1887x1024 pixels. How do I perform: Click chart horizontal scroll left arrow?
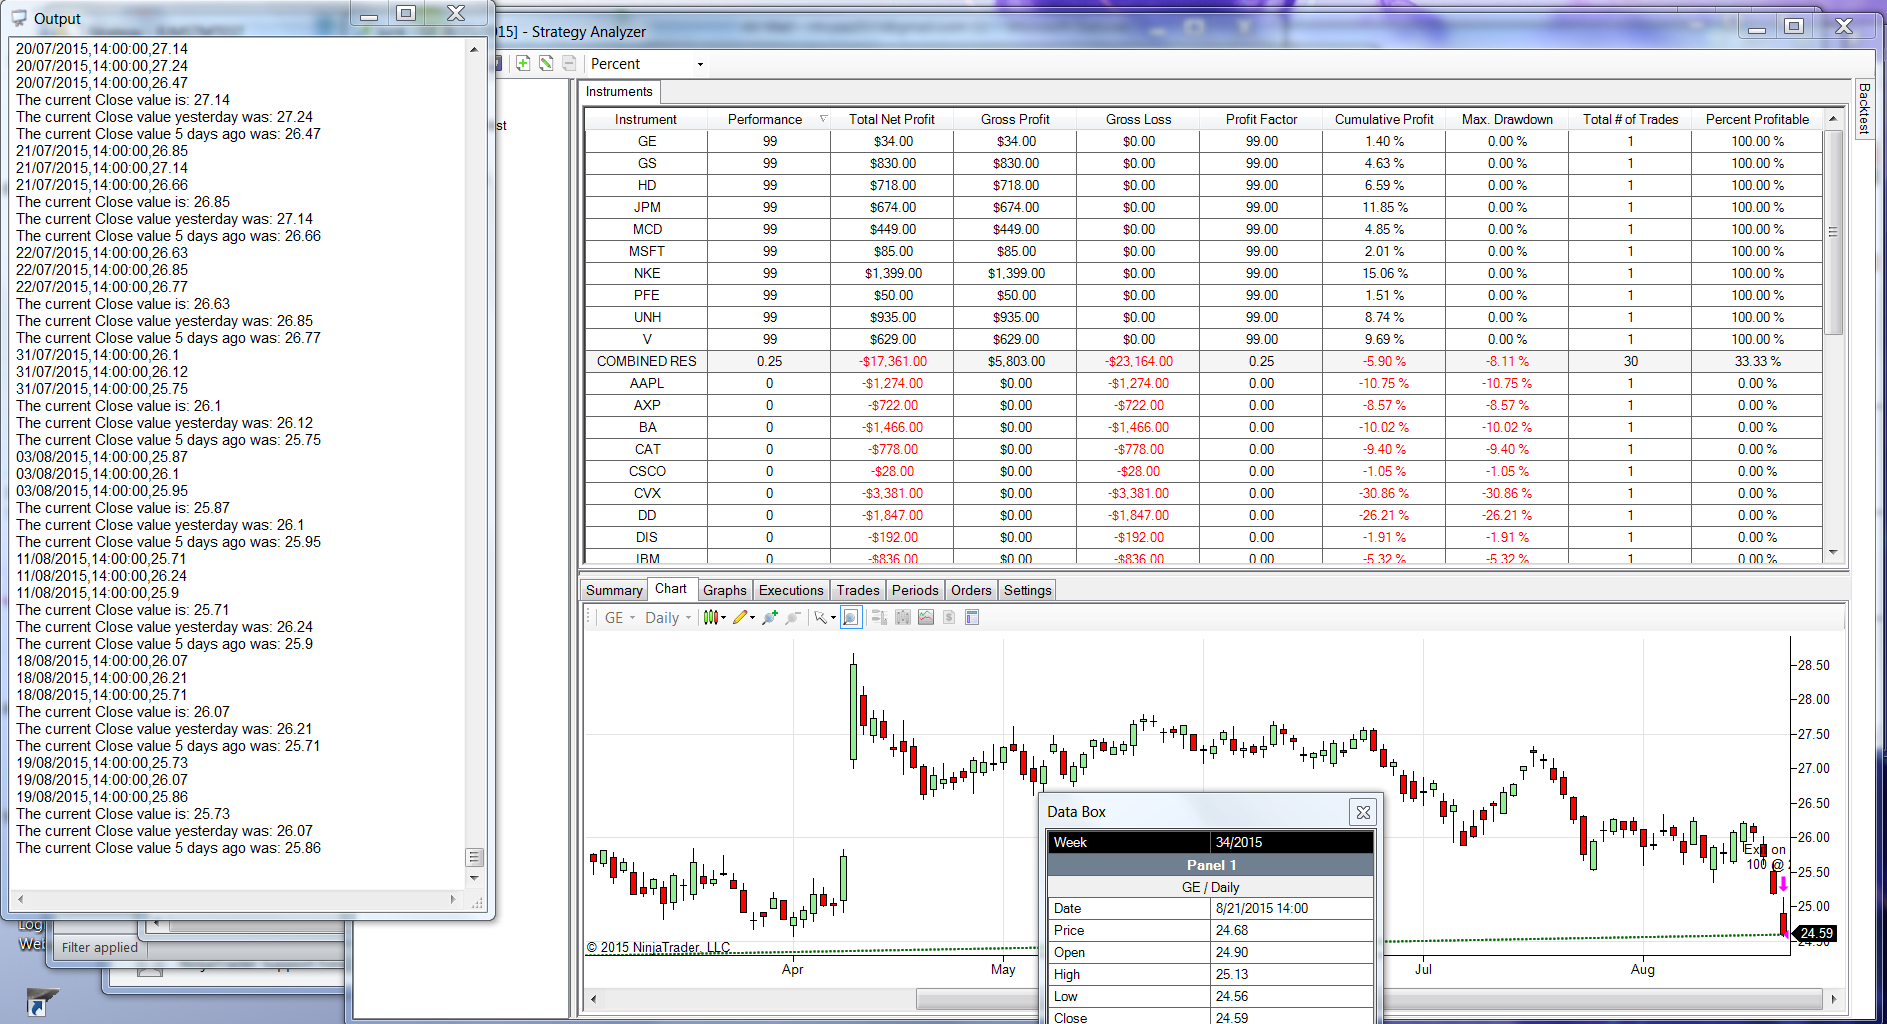[x=594, y=999]
